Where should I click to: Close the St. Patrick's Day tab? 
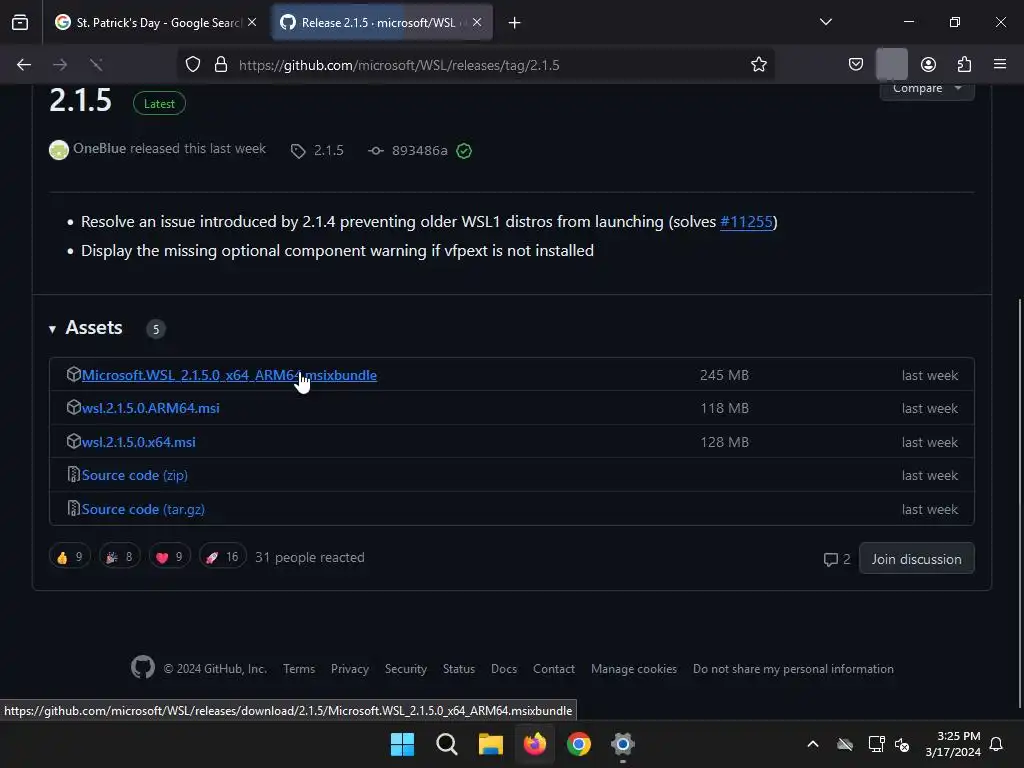[252, 22]
